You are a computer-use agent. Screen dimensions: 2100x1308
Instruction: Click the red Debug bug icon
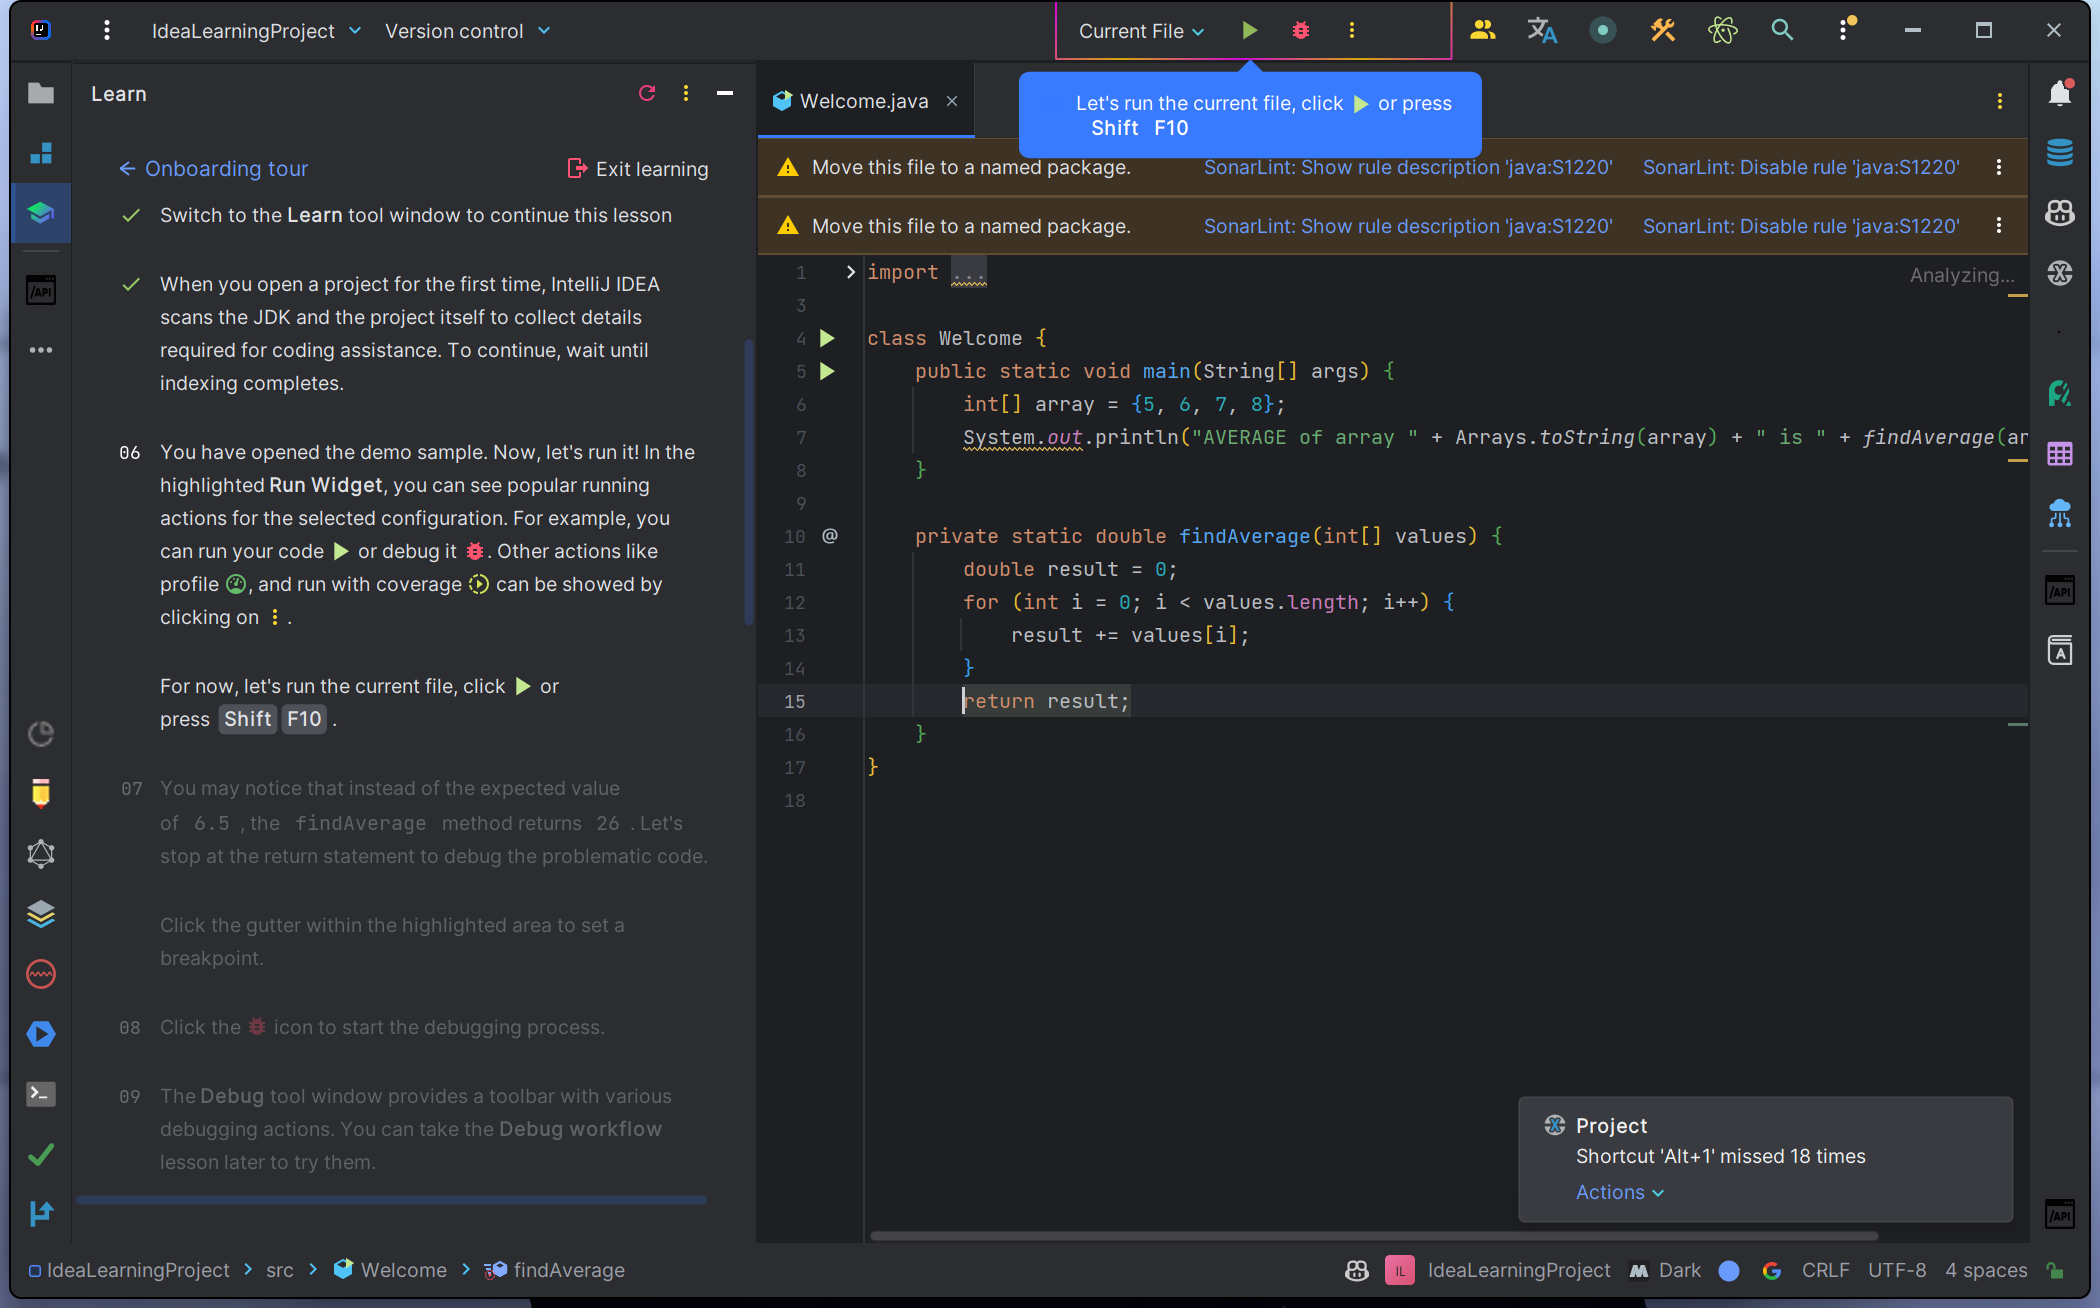click(x=1300, y=31)
